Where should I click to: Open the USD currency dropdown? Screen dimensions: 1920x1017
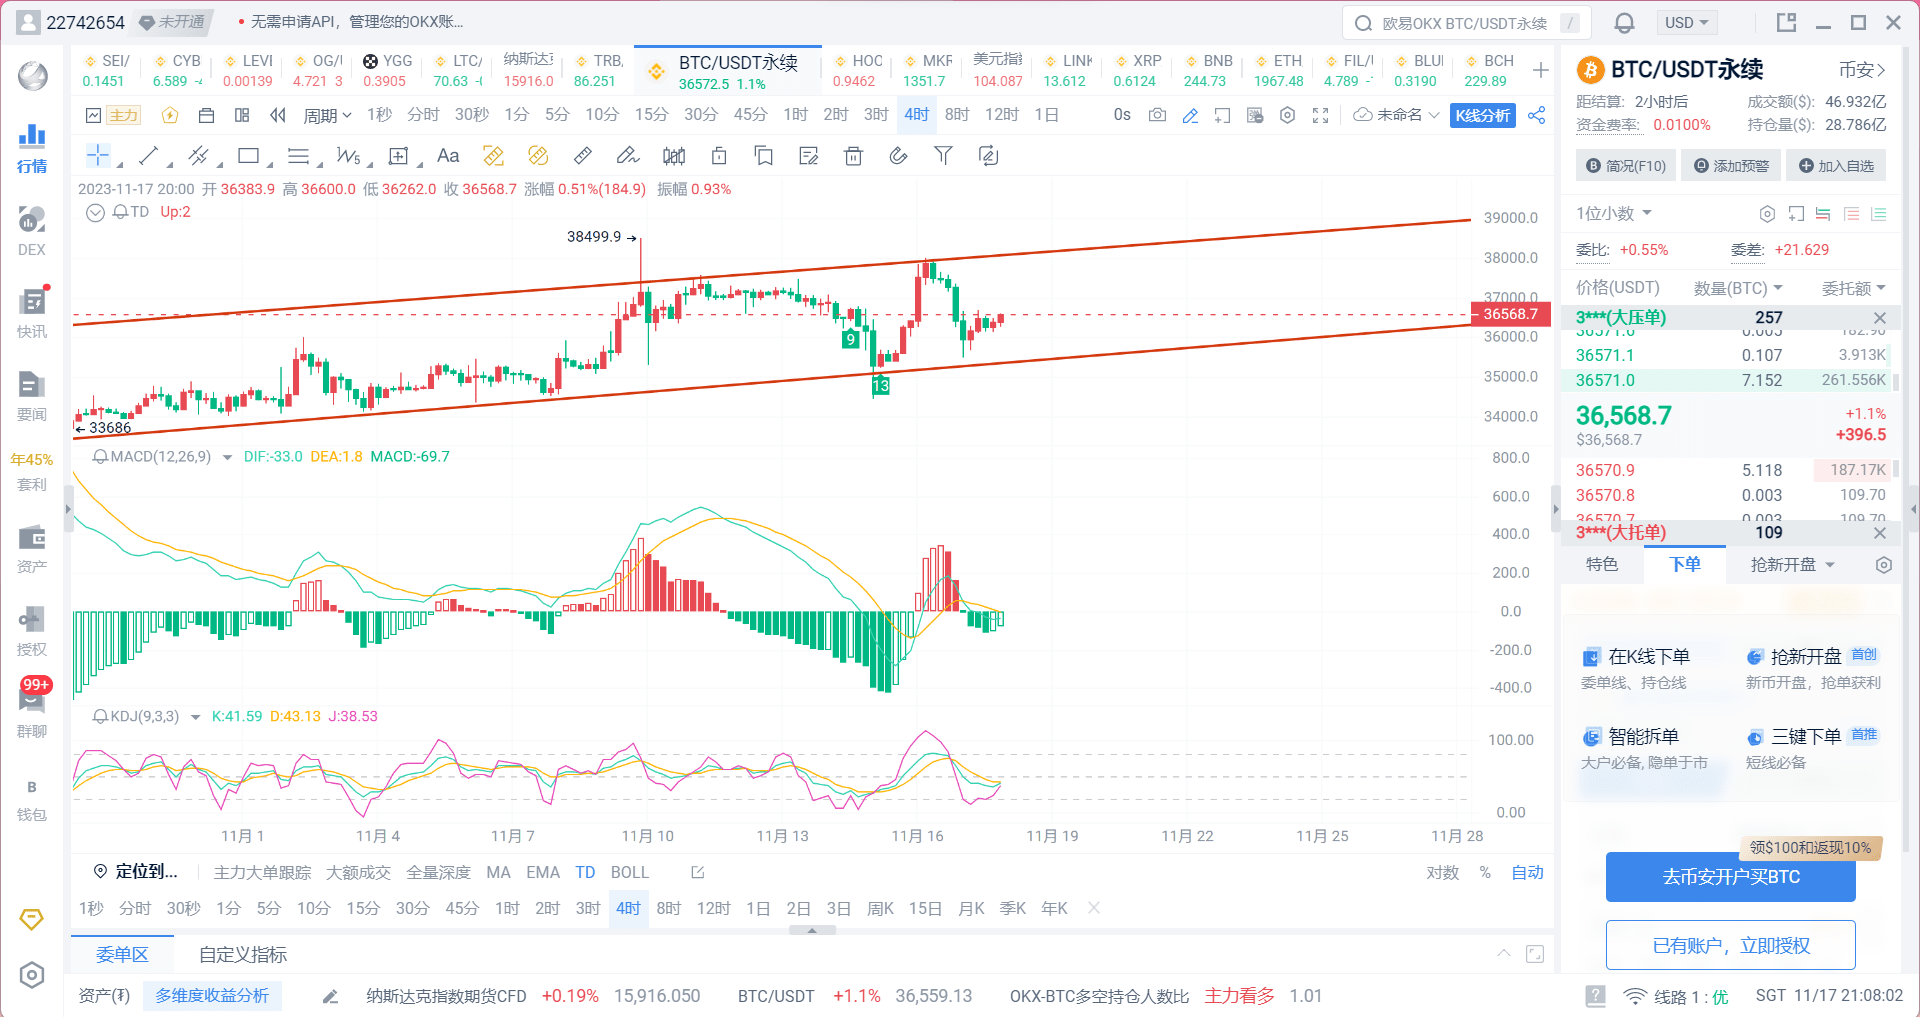(1686, 22)
